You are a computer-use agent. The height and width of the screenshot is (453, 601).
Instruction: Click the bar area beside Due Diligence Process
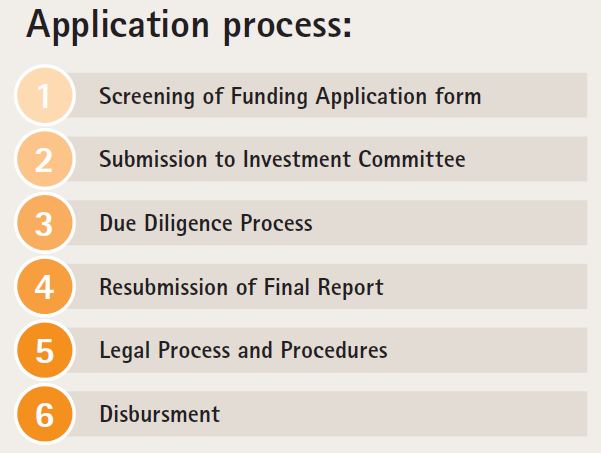450,223
